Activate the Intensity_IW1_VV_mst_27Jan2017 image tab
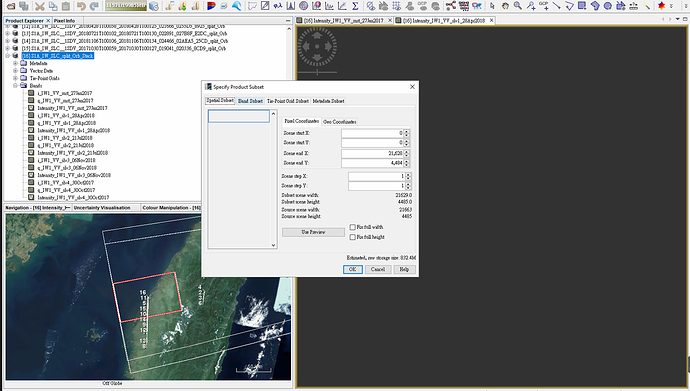Screen dimensions: 690x391 [x=343, y=21]
